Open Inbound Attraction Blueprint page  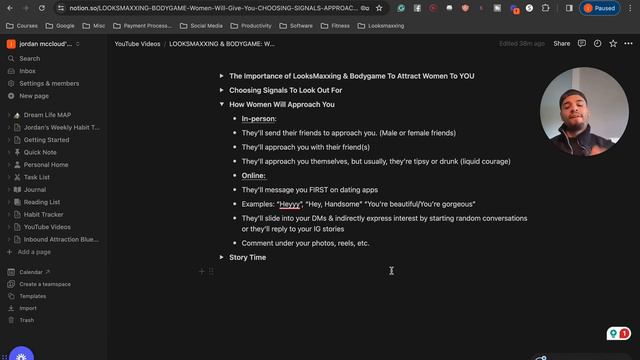(61, 240)
